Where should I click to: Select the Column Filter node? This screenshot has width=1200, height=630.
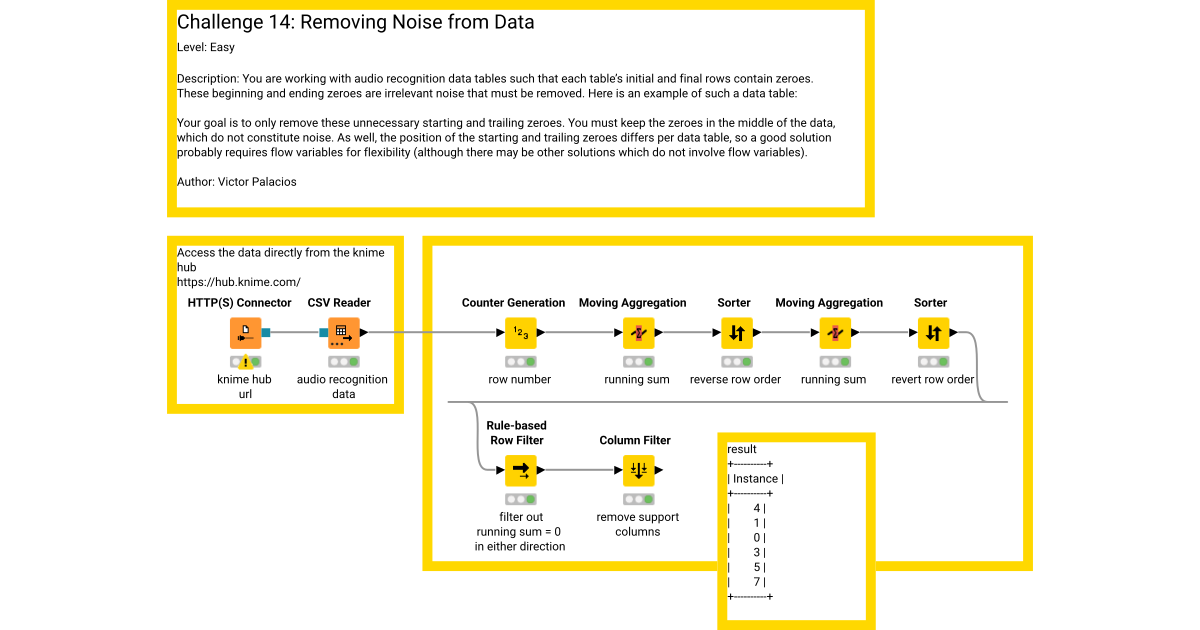[x=637, y=470]
